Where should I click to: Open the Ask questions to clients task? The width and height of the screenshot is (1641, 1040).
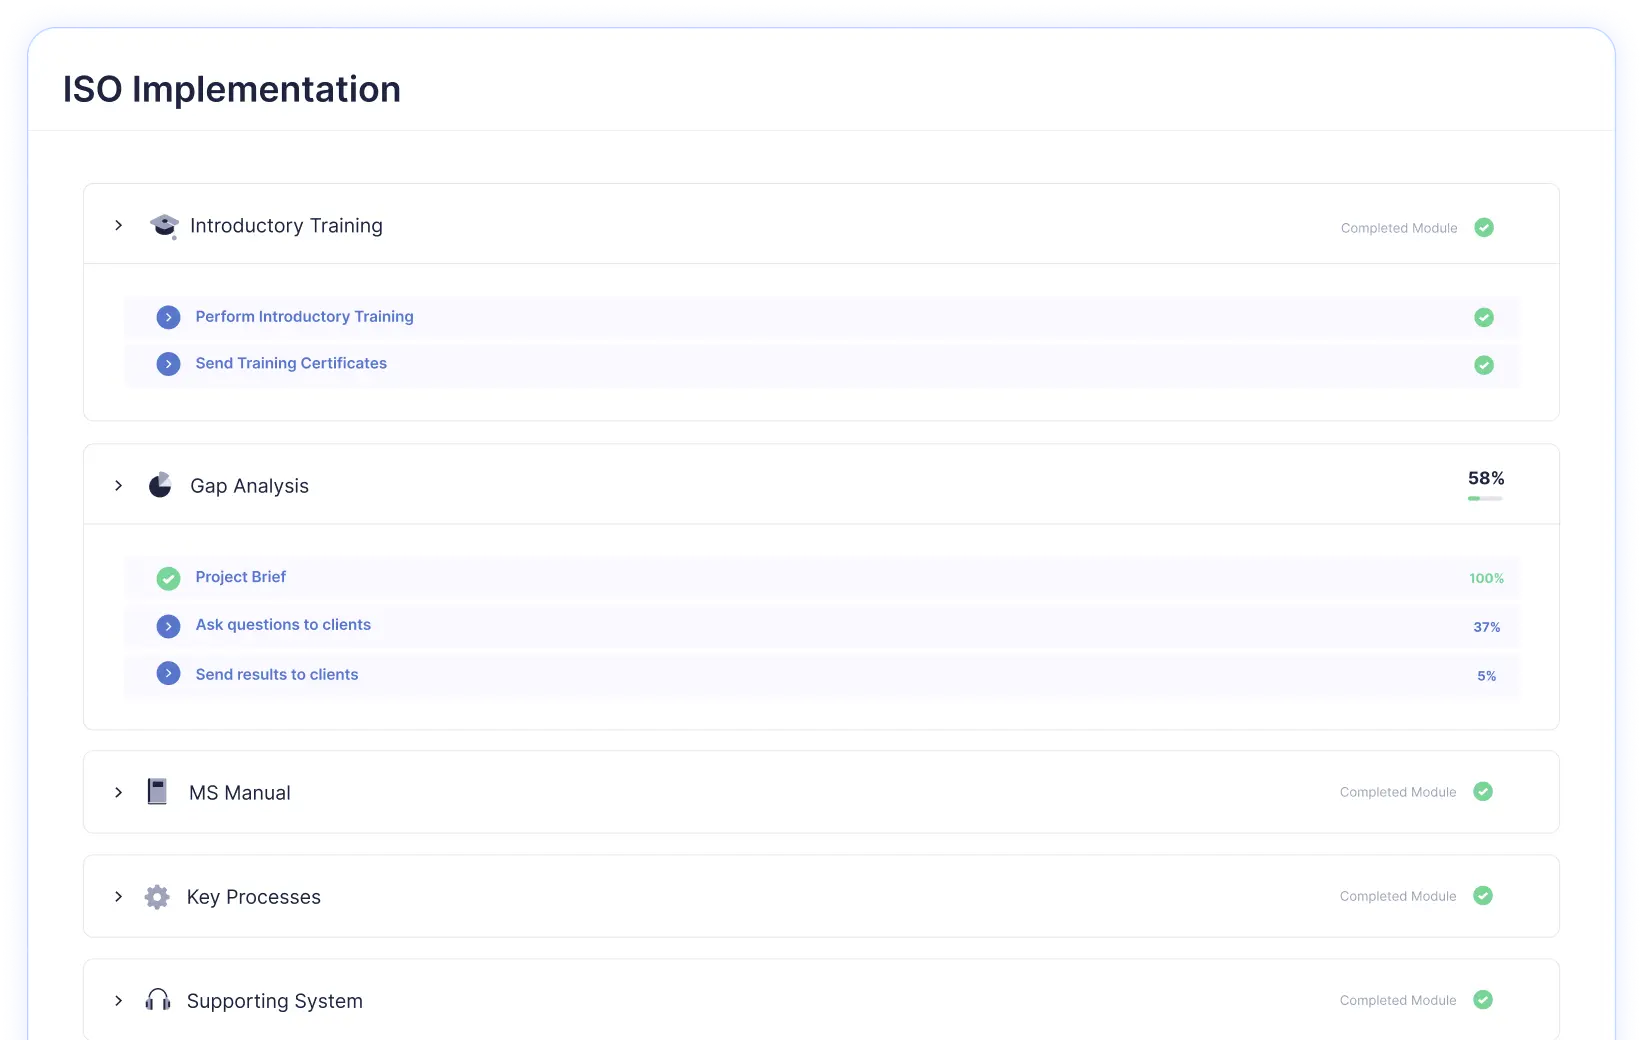coord(283,624)
